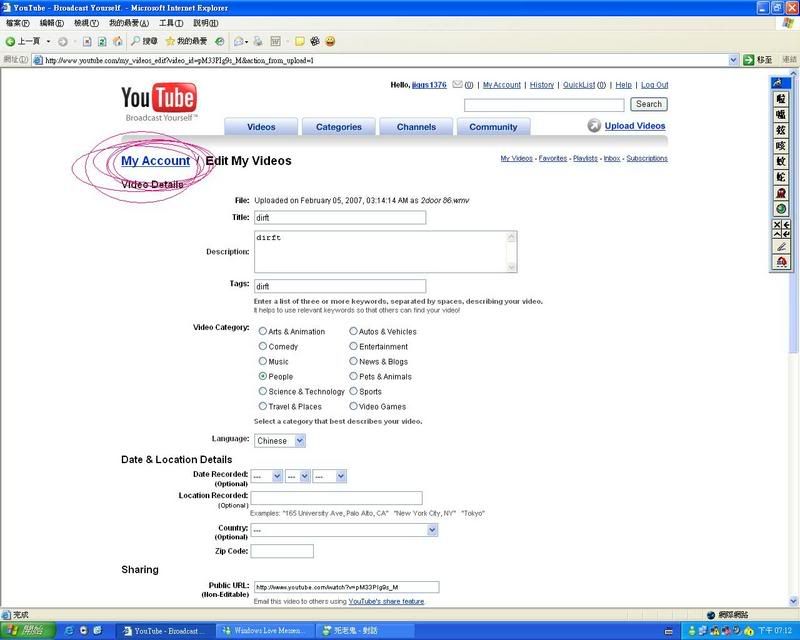Screen dimensions: 800x640
Task: Select Pets & Animals category
Action: [x=353, y=376]
